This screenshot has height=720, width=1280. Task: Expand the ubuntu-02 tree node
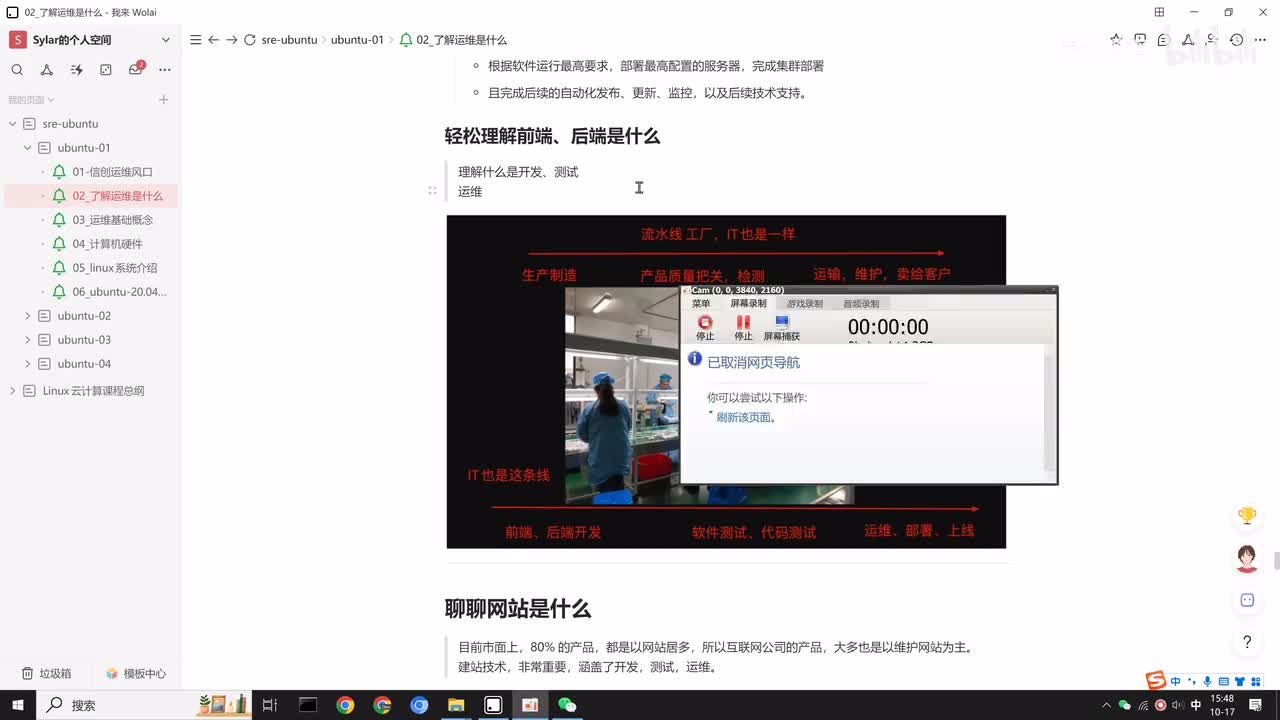28,316
